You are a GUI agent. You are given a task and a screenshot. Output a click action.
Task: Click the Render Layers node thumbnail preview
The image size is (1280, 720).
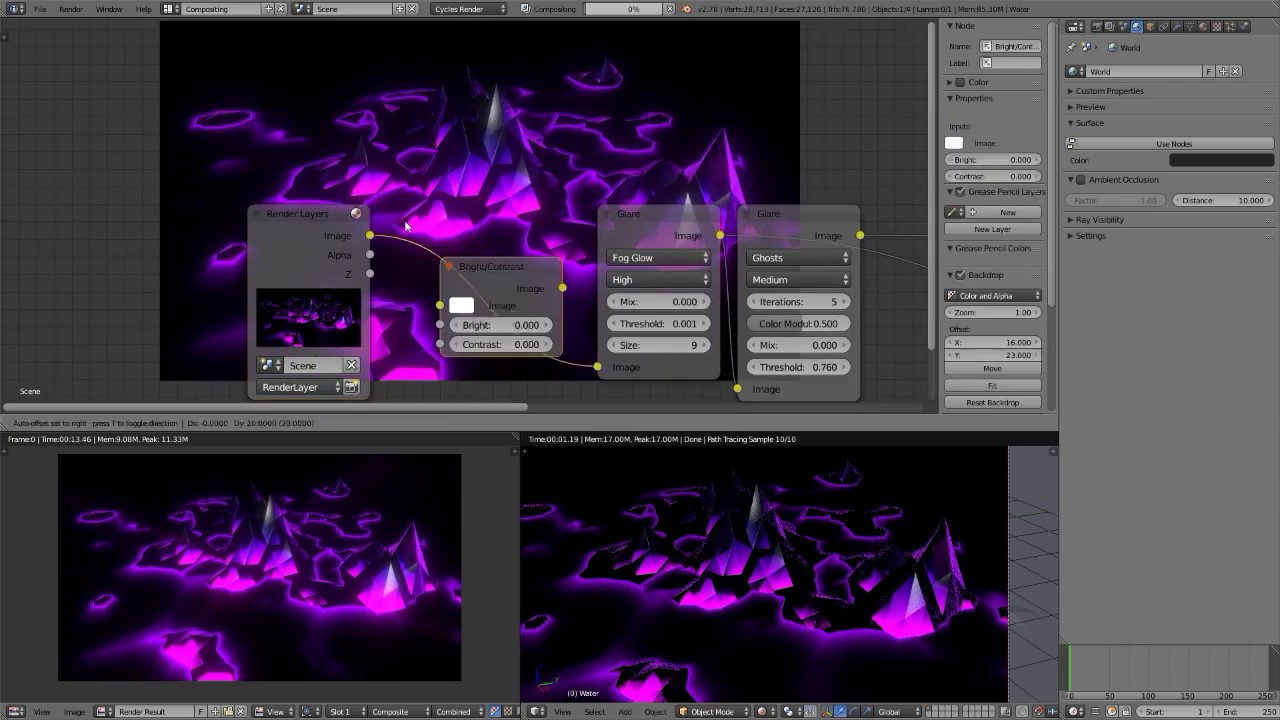coord(308,318)
